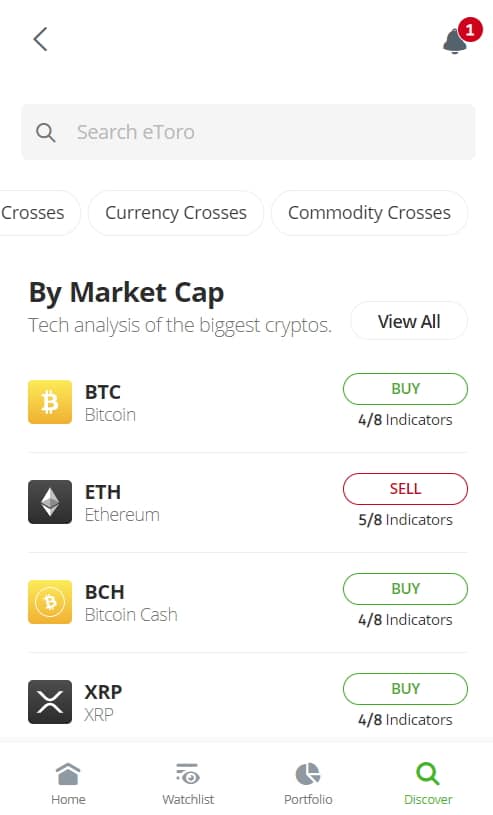
Task: Go to Home in bottom navigation
Action: [x=68, y=784]
